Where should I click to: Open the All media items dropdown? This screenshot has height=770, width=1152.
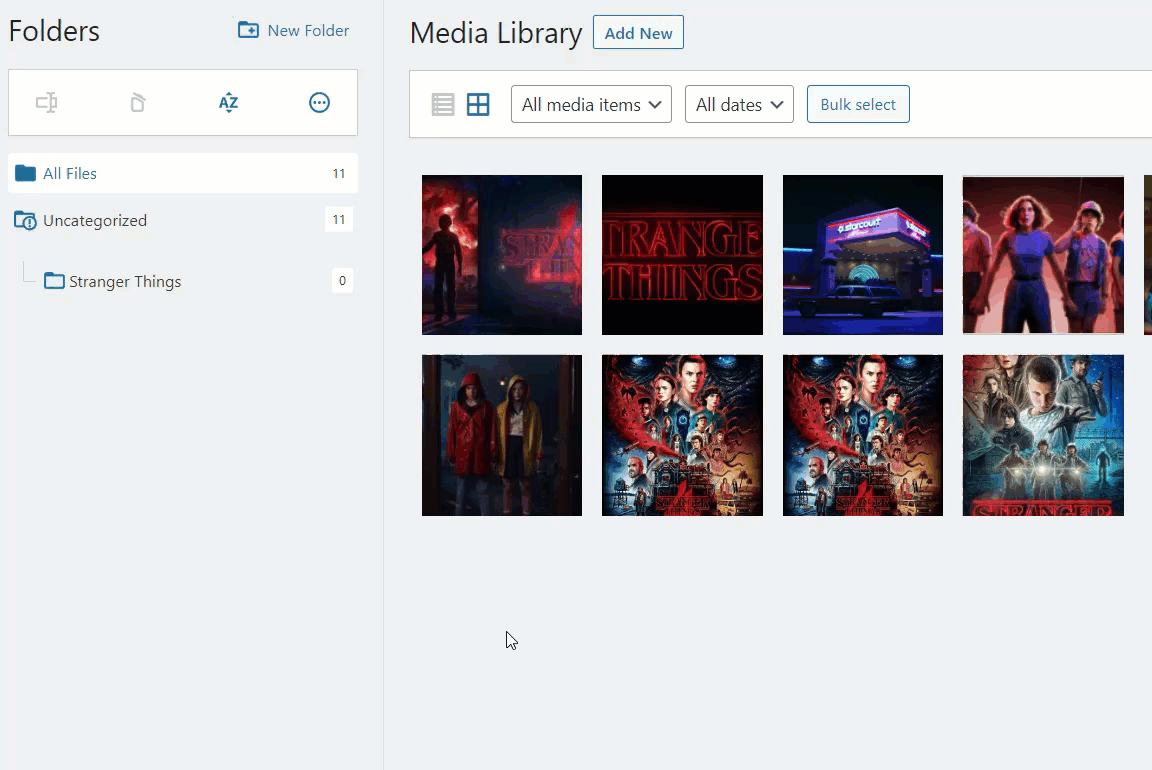[591, 104]
